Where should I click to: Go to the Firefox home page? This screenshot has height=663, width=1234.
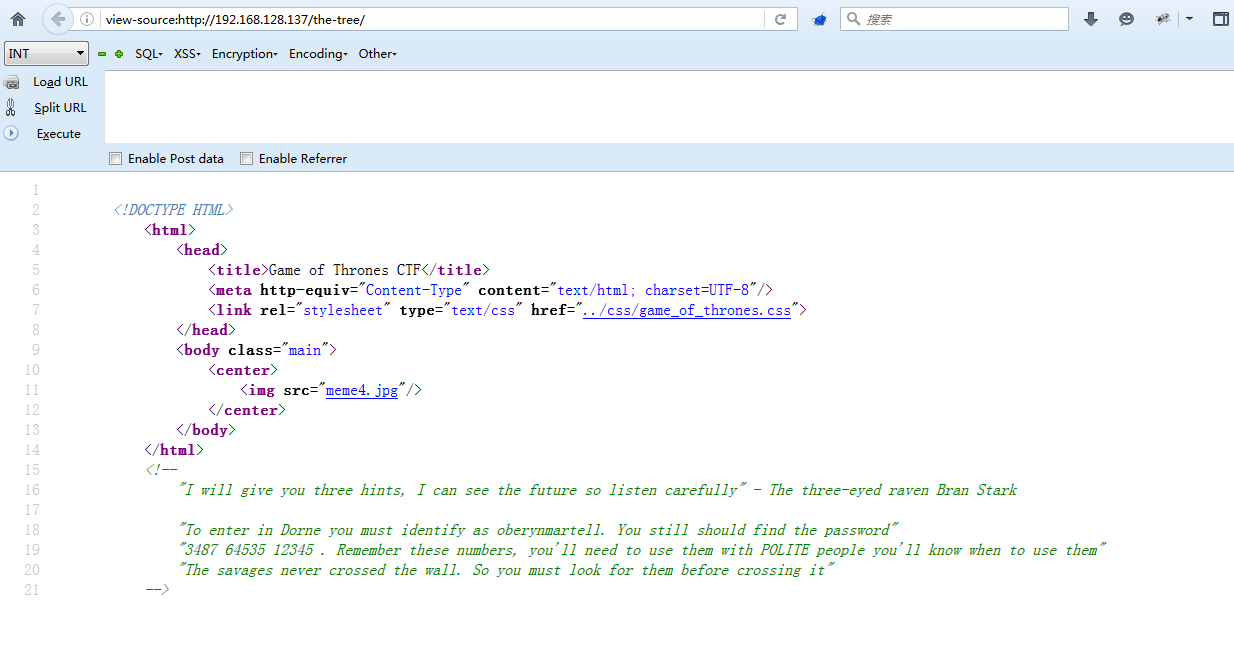click(17, 19)
